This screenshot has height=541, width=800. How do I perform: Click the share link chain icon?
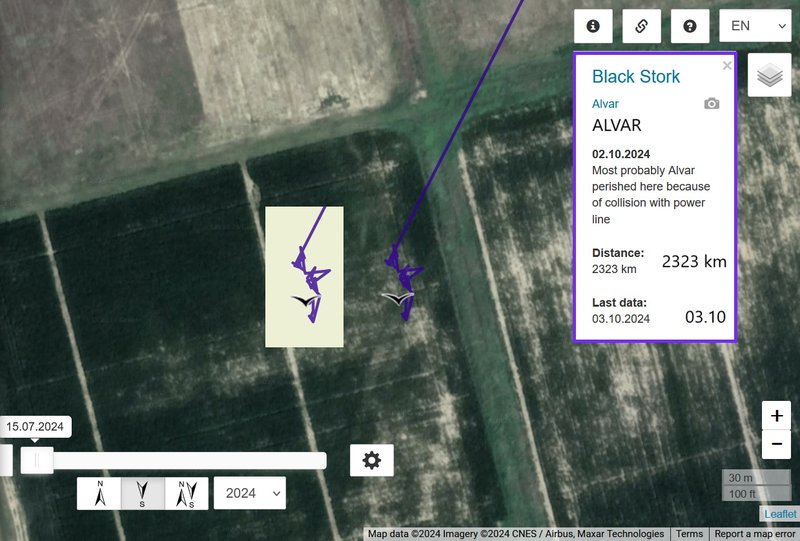[x=641, y=26]
